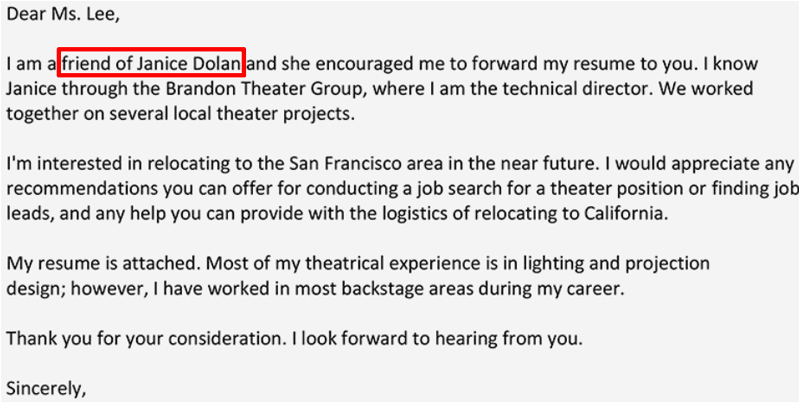Screen dimensions: 800x403
Task: Click the highlighted phrase "friend of Janice Dolan"
Action: click(151, 63)
